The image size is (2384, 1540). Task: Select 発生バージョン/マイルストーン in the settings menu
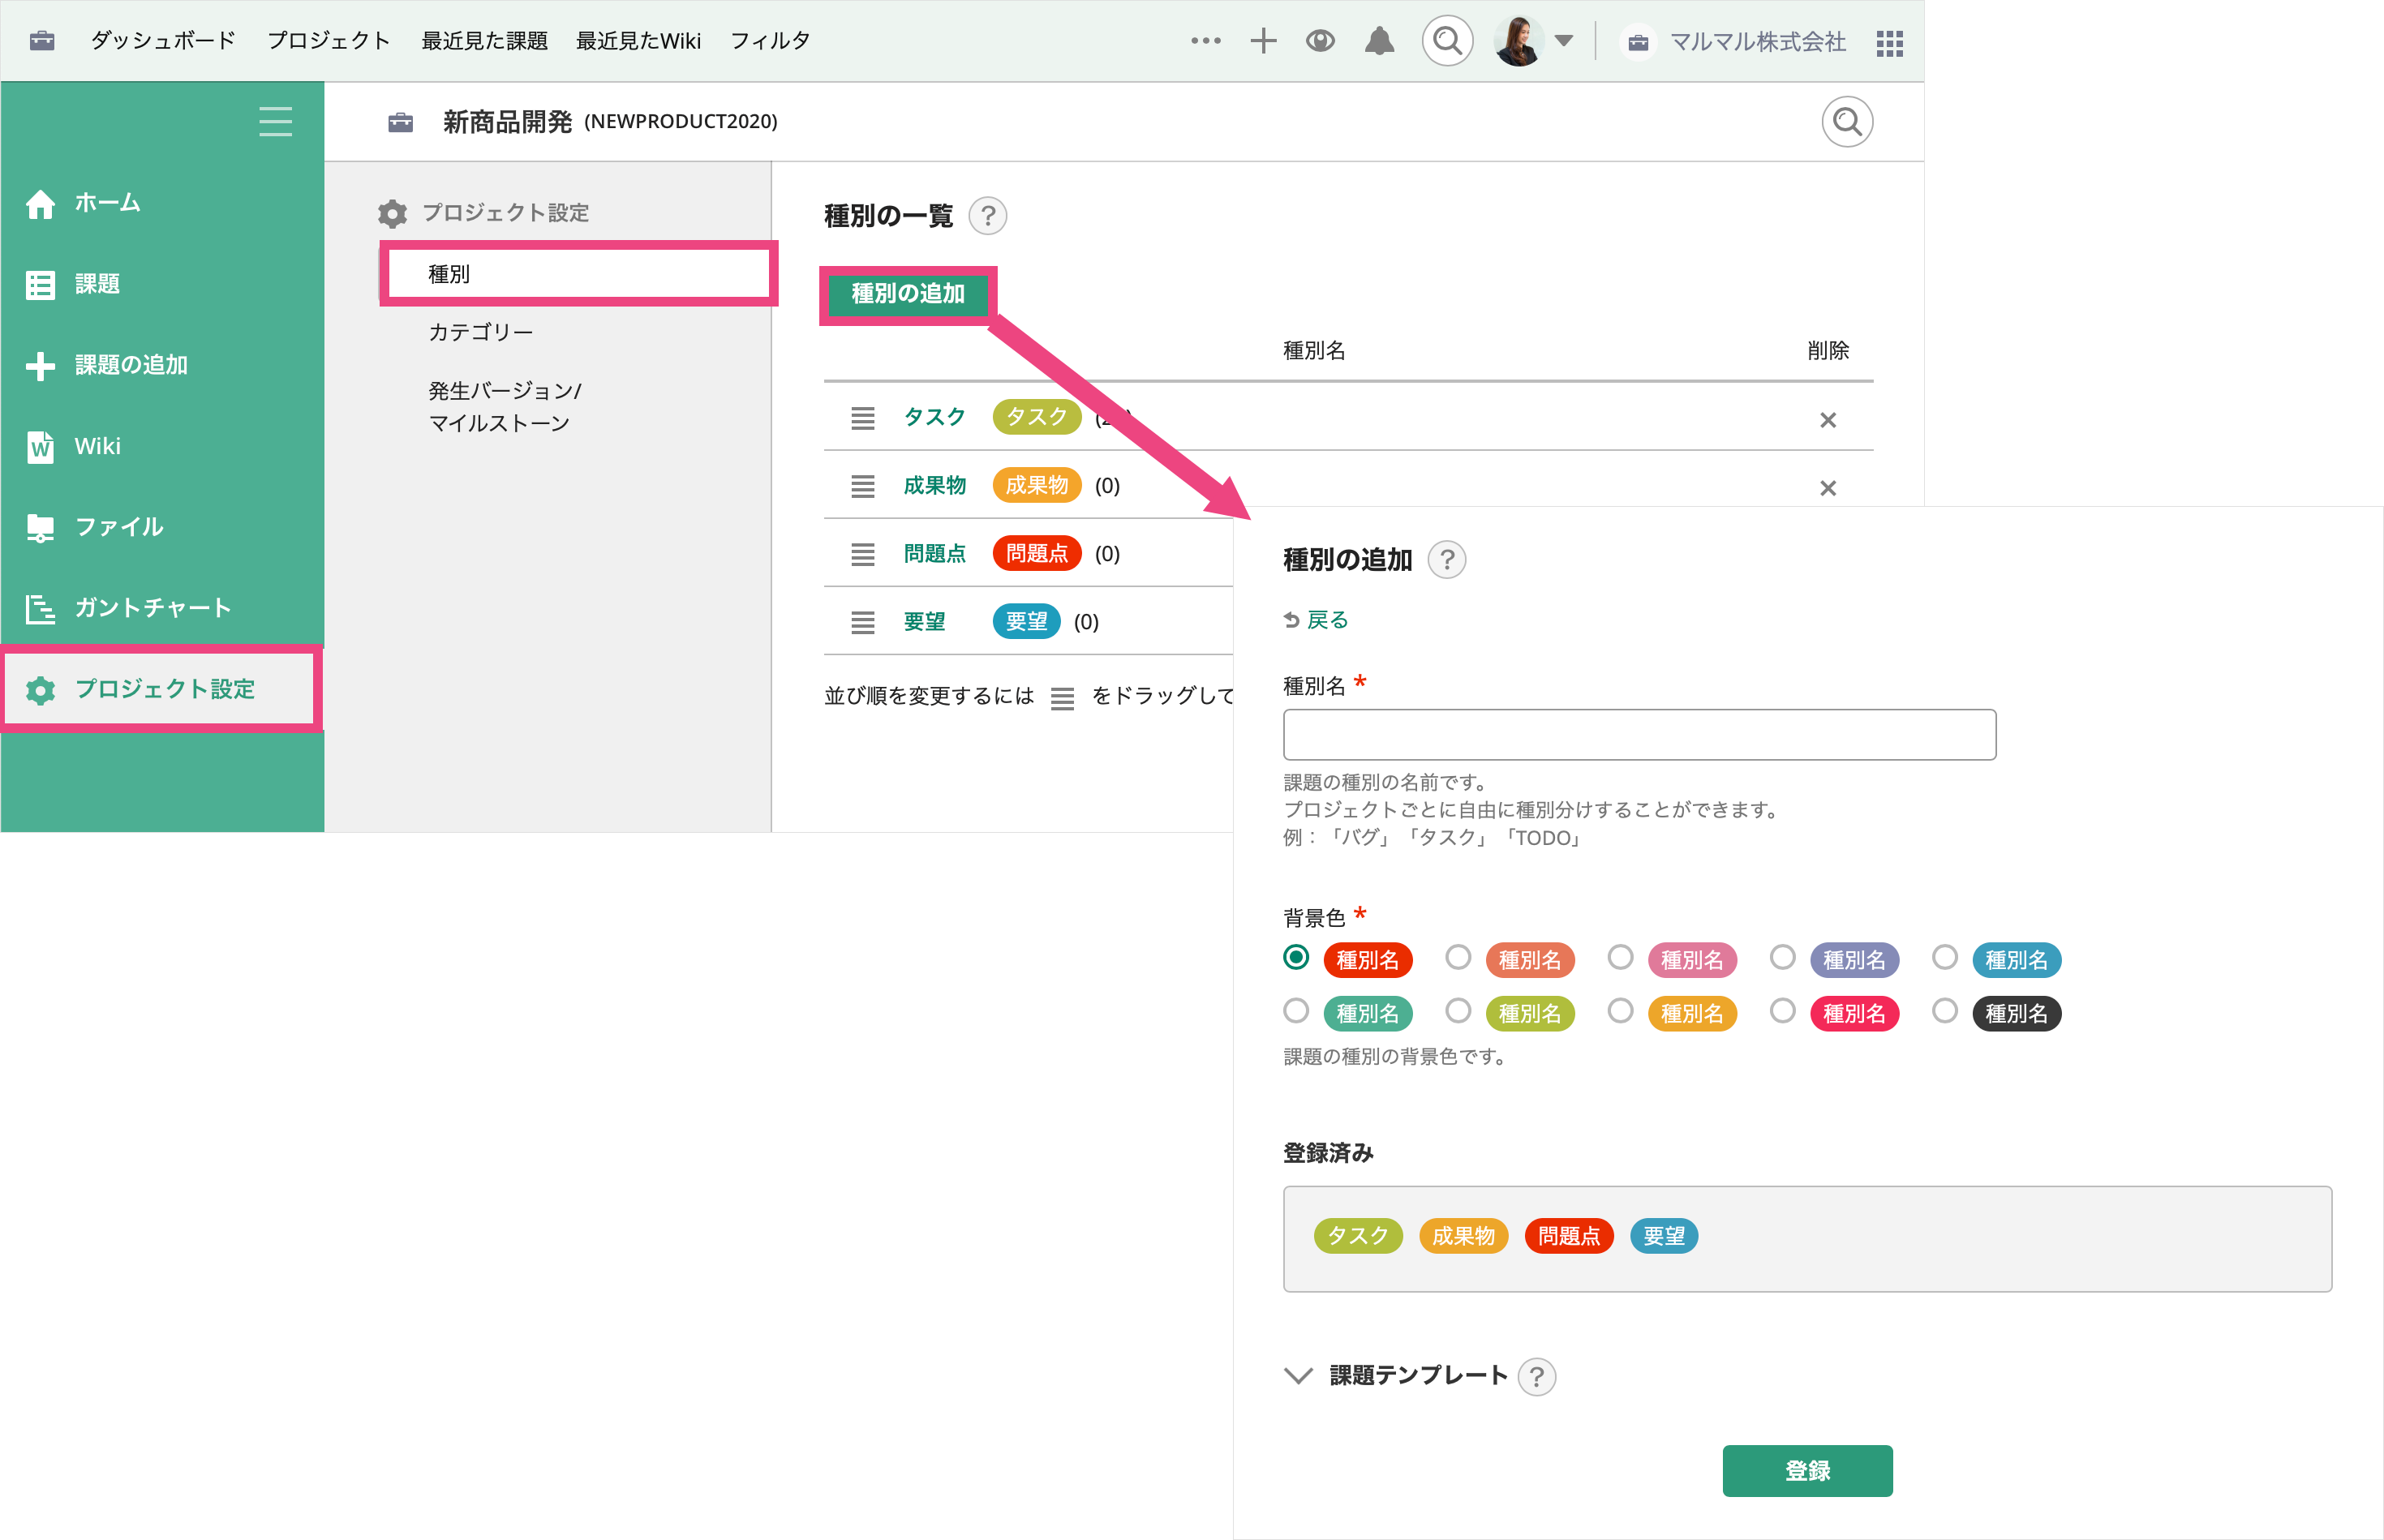click(x=505, y=407)
